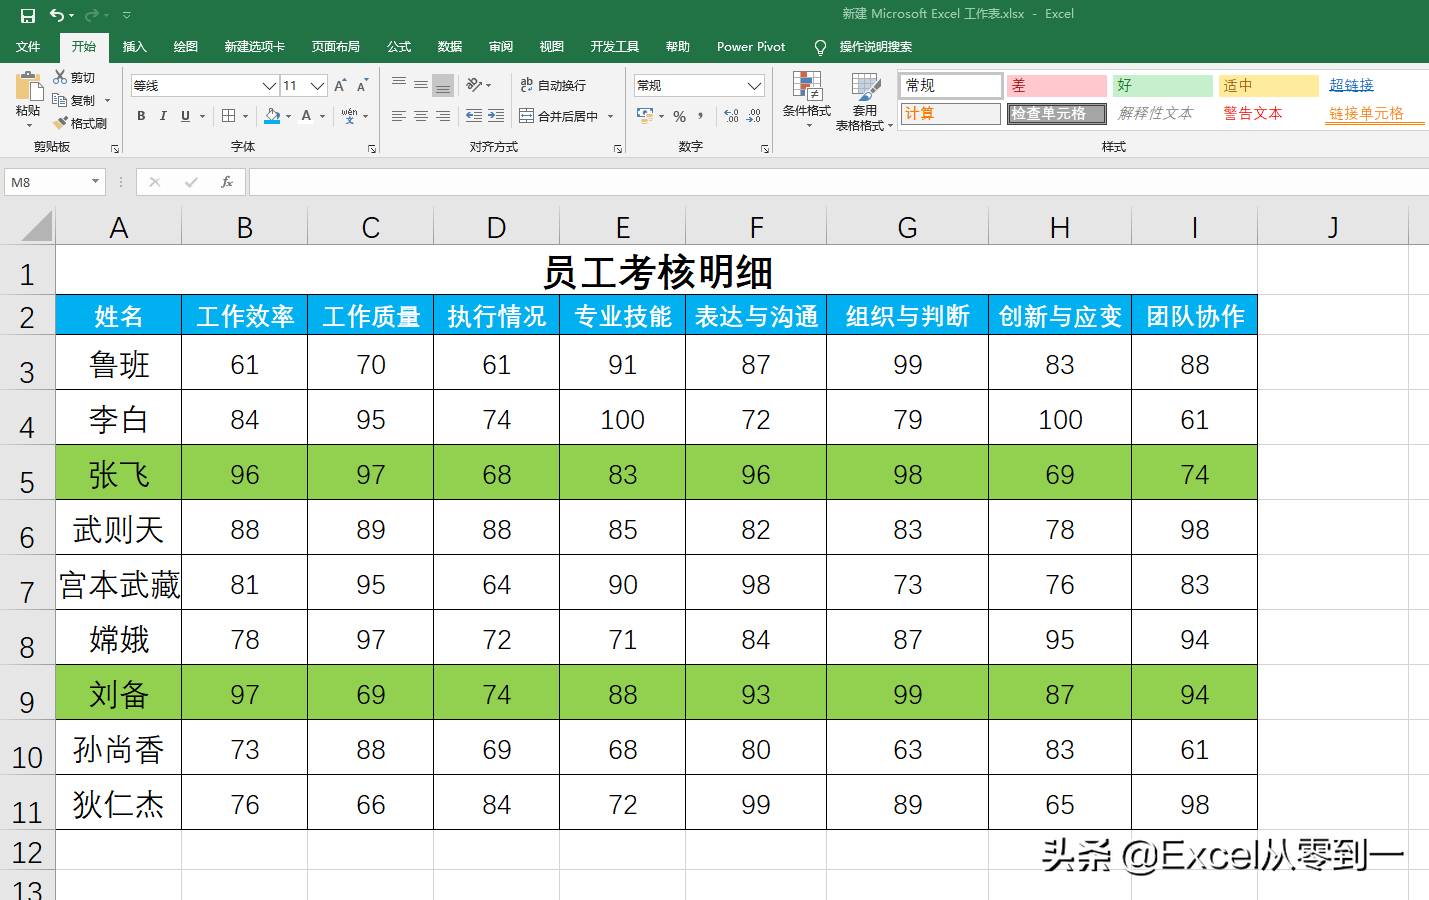Apply the Good (好) cell style

[1163, 86]
